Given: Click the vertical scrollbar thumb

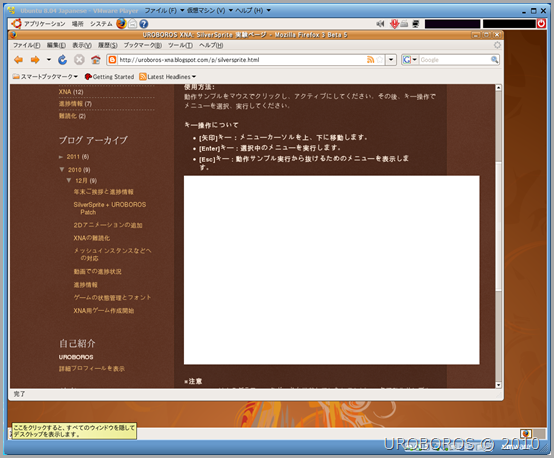Looking at the screenshot, I should [499, 227].
